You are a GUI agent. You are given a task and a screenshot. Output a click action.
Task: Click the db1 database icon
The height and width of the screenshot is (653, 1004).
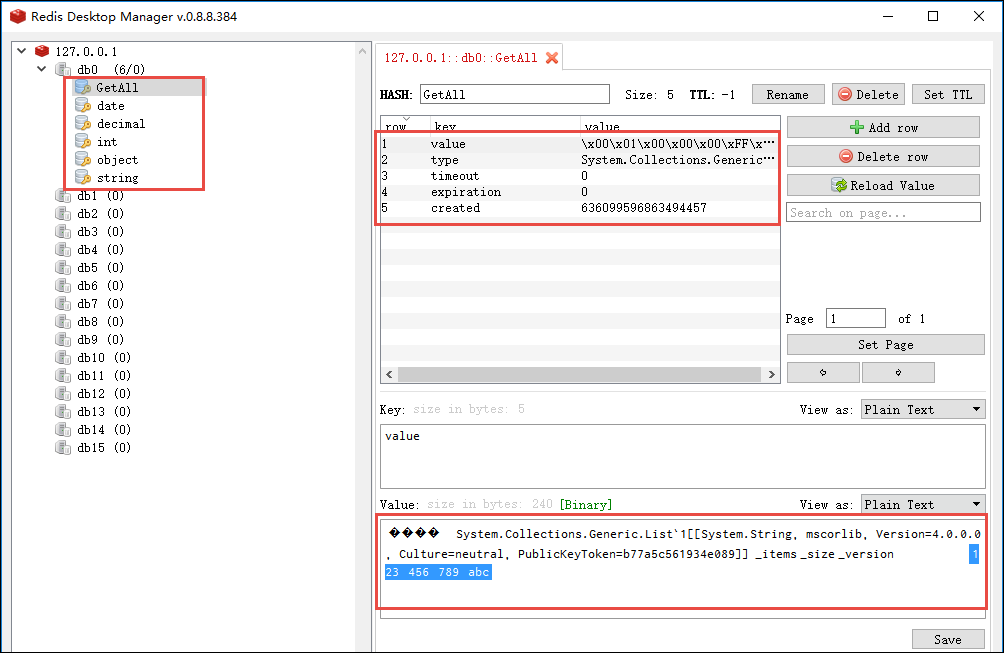[x=63, y=195]
